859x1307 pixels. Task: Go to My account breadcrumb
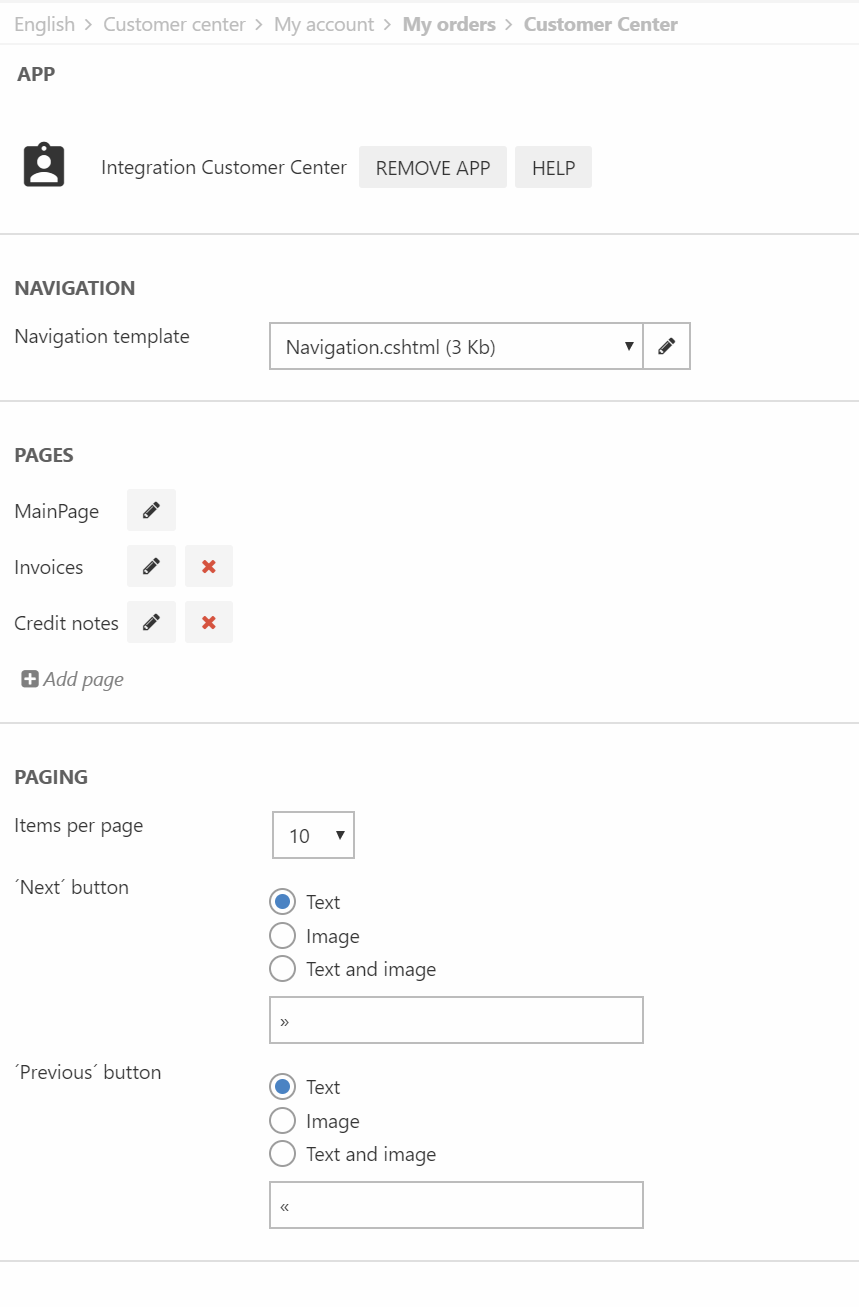(324, 25)
